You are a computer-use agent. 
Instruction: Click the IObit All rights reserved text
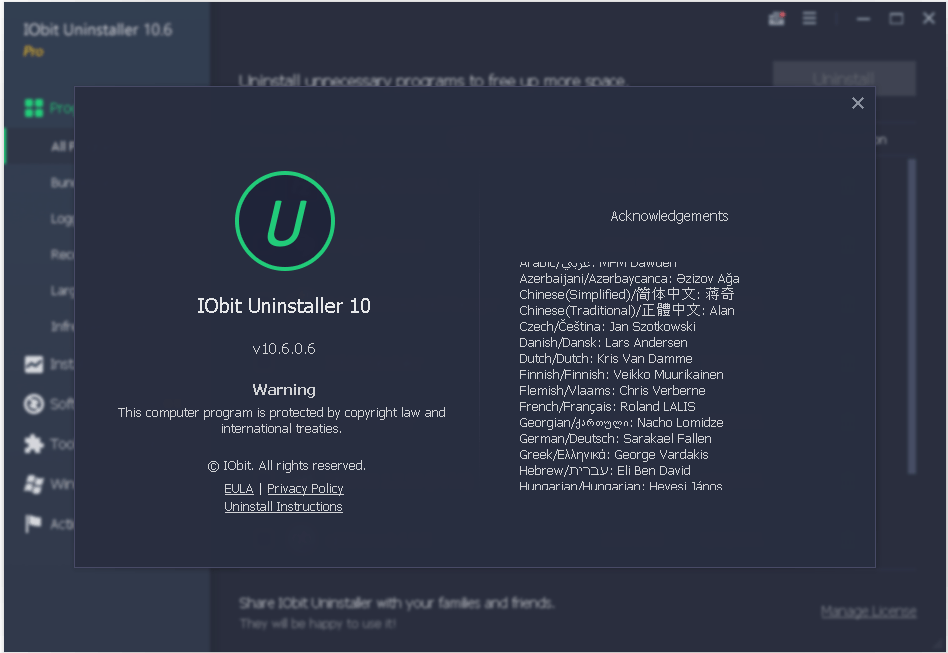287,466
